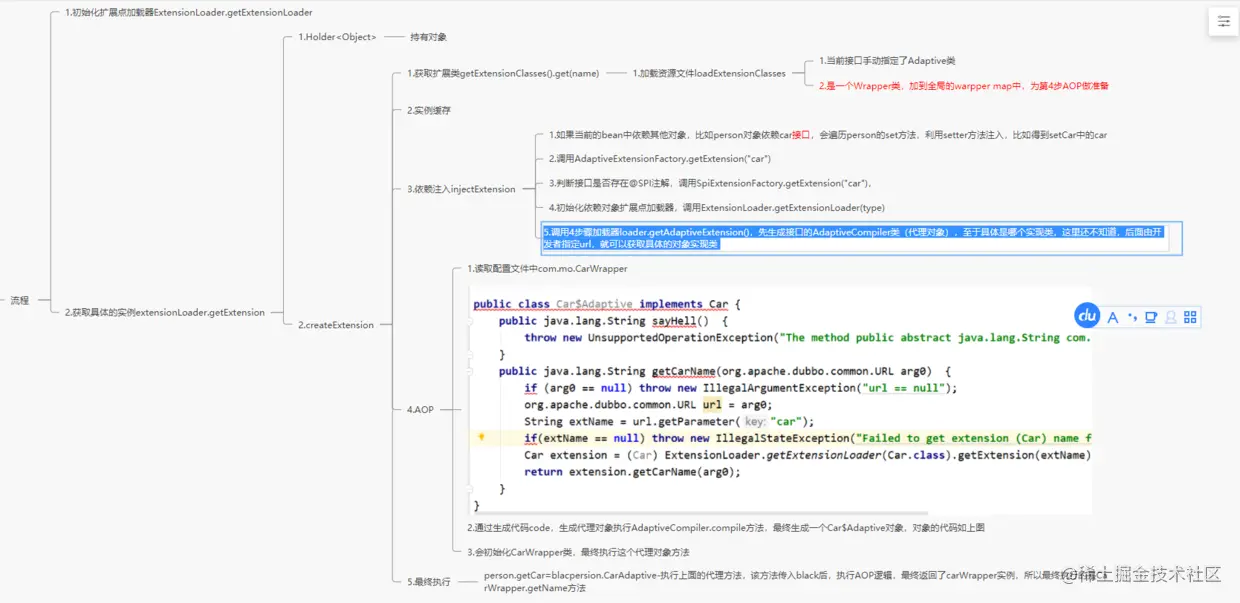This screenshot has width=1240, height=603.
Task: Select node '1.初始化扩展点加载器ExtensionLoader.getExtensionLoader'
Action: click(x=188, y=13)
